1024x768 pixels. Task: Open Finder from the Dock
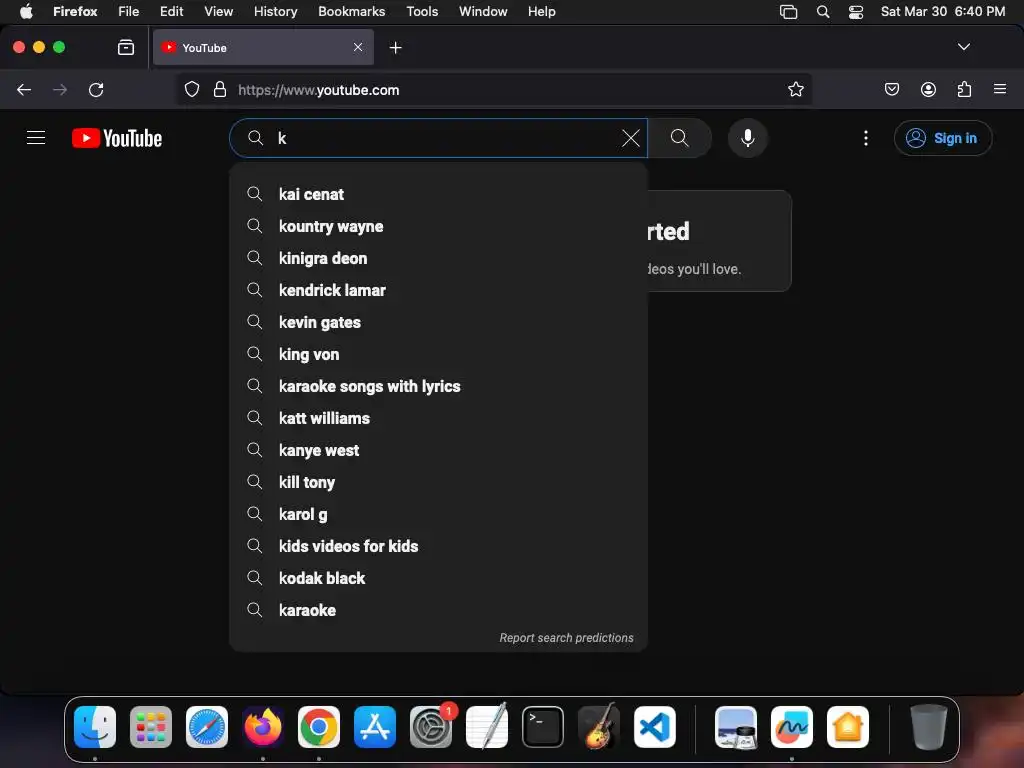(95, 727)
